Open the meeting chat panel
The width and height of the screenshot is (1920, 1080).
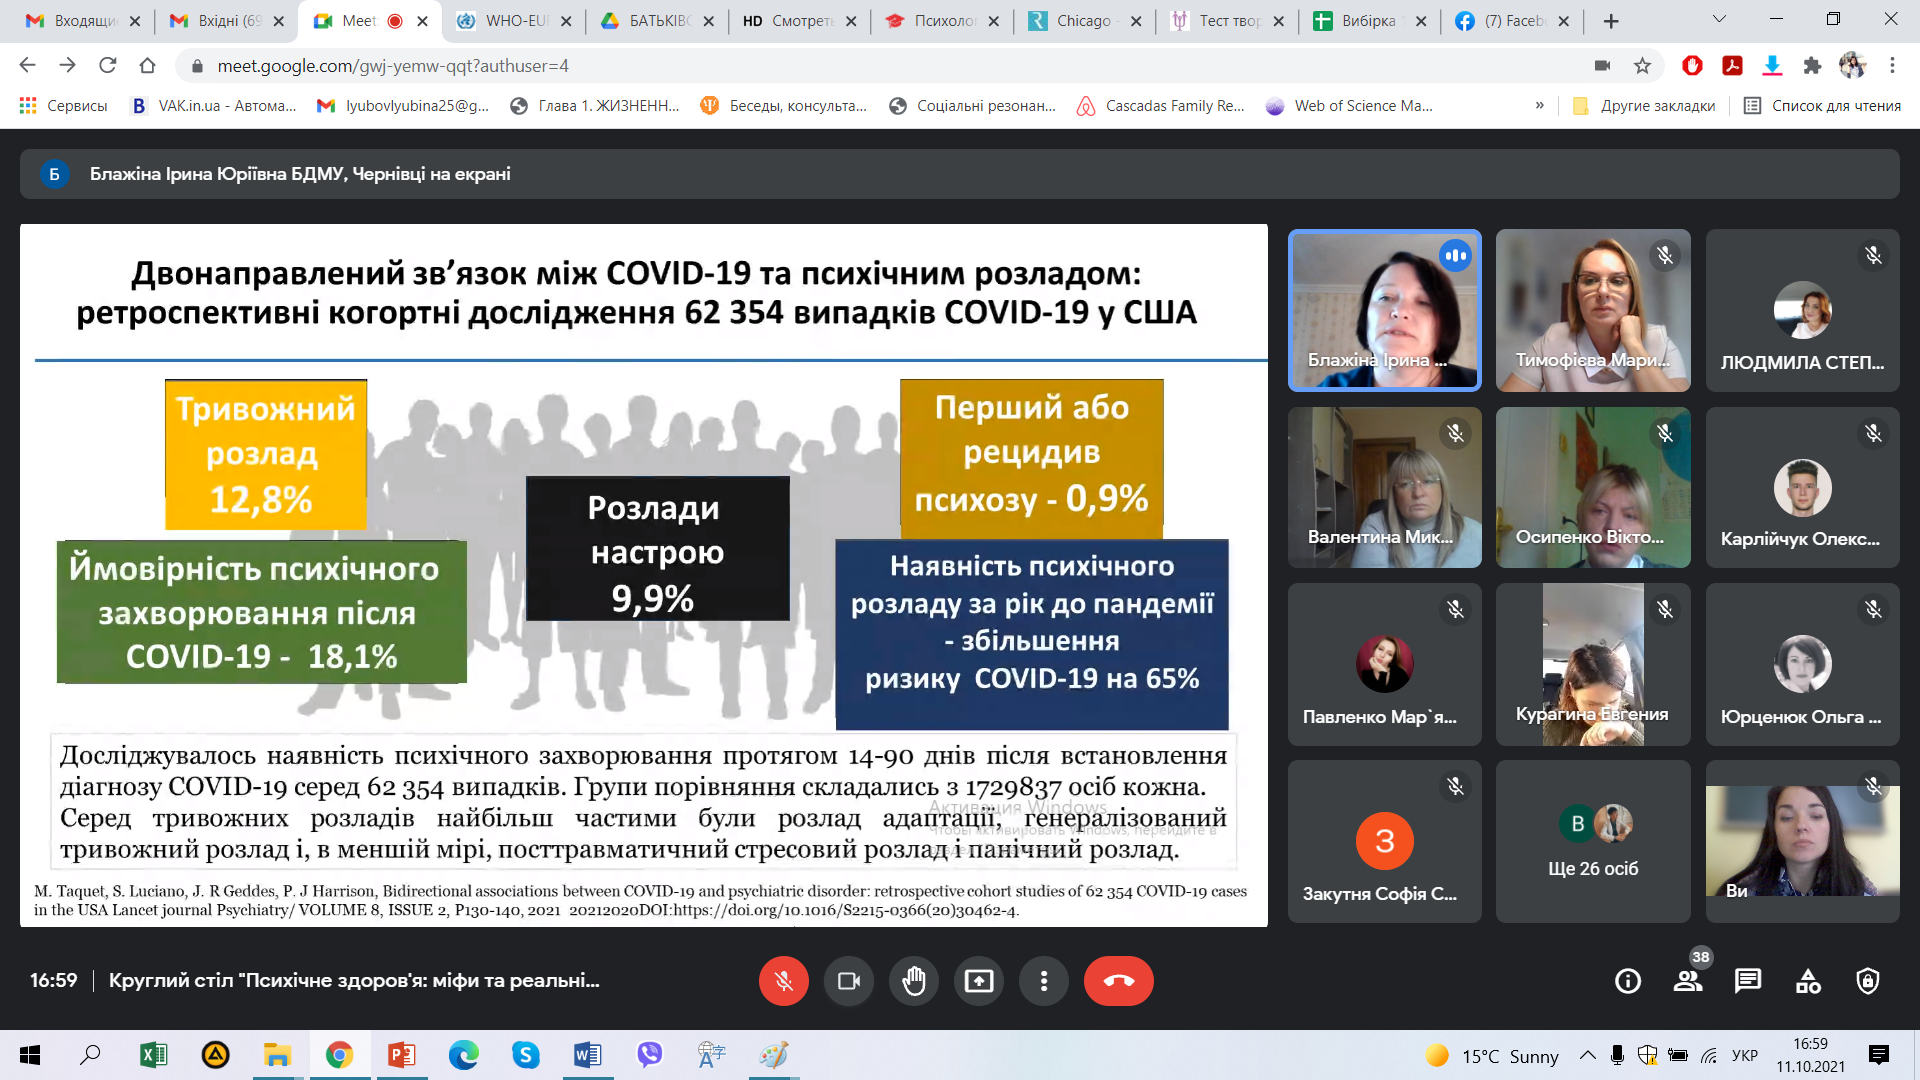[x=1748, y=981]
